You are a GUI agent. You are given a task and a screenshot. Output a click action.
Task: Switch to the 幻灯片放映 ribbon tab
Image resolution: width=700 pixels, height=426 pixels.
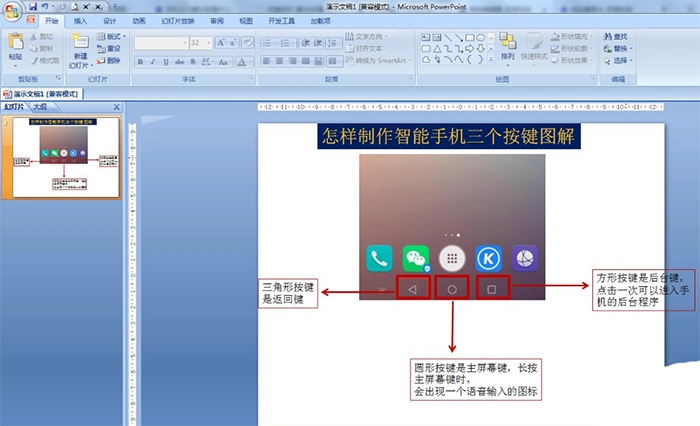[178, 21]
